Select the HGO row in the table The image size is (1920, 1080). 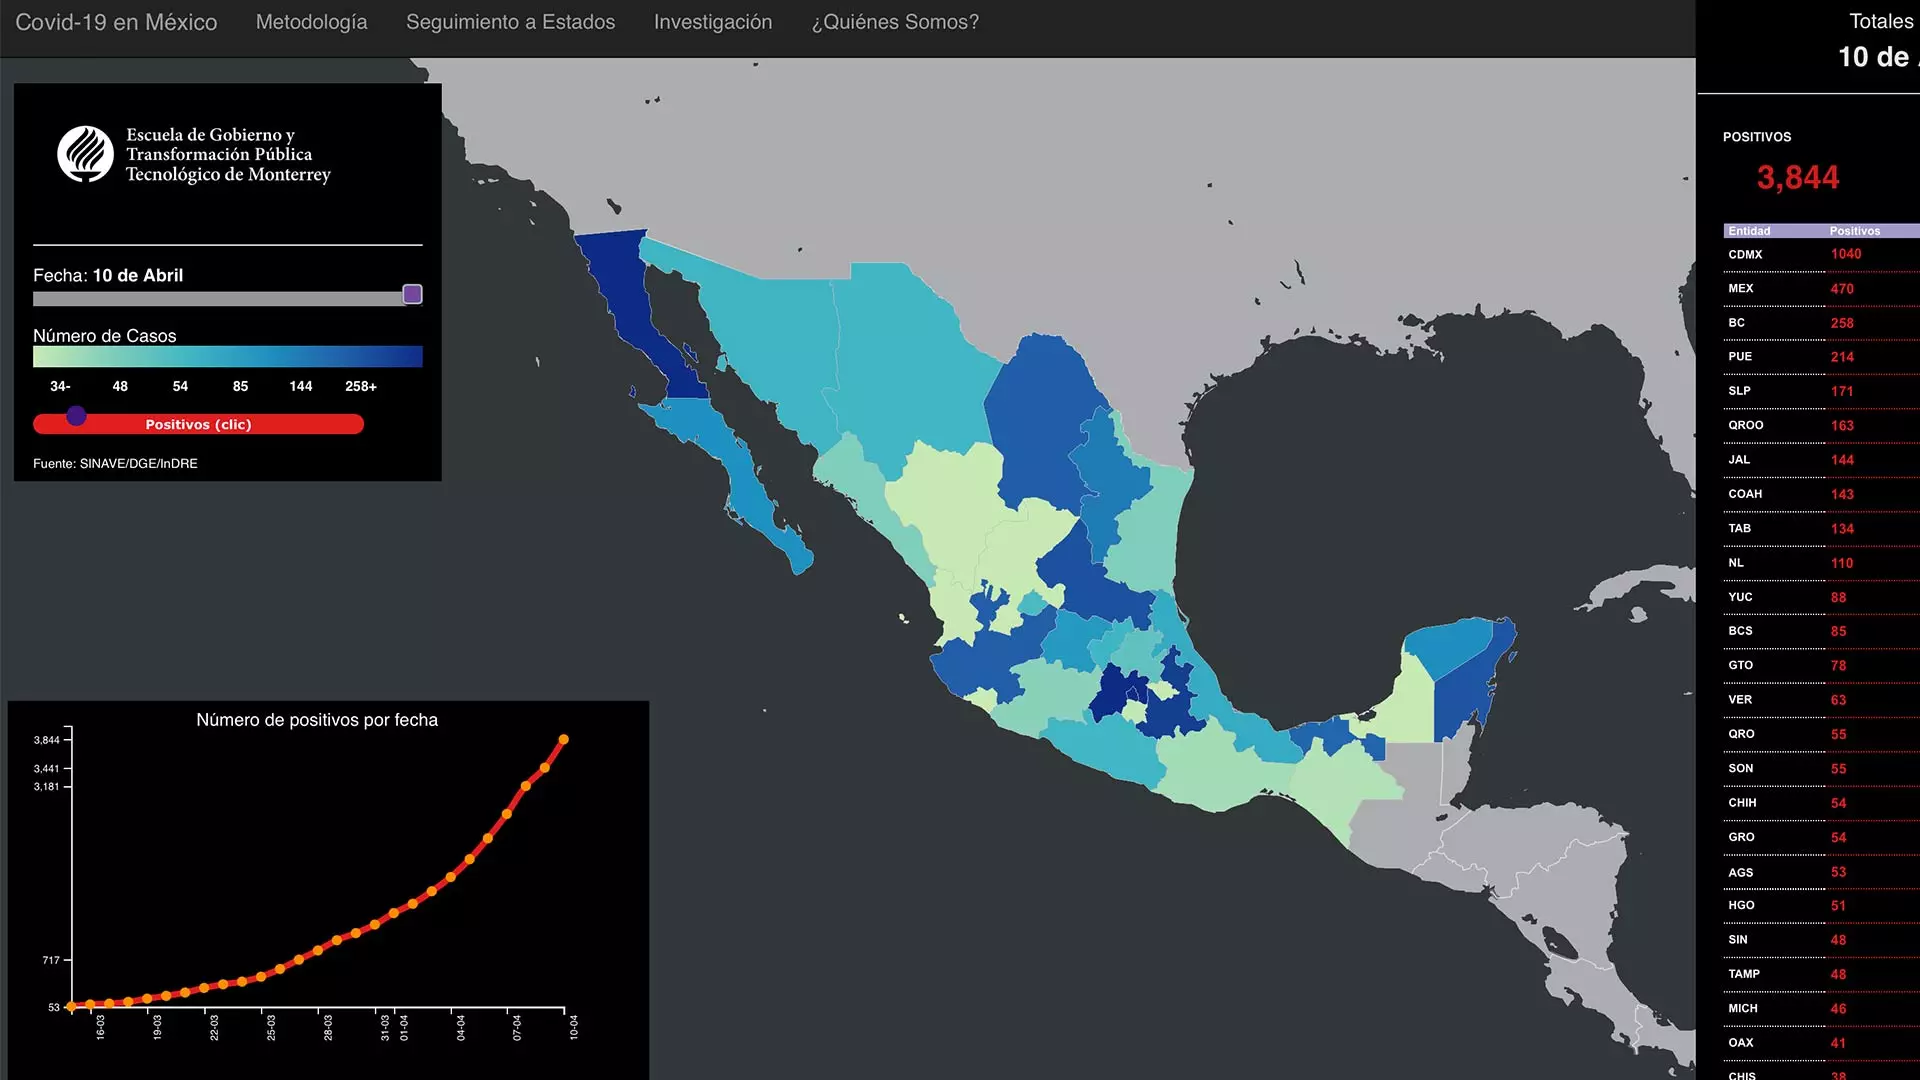pyautogui.click(x=1822, y=905)
